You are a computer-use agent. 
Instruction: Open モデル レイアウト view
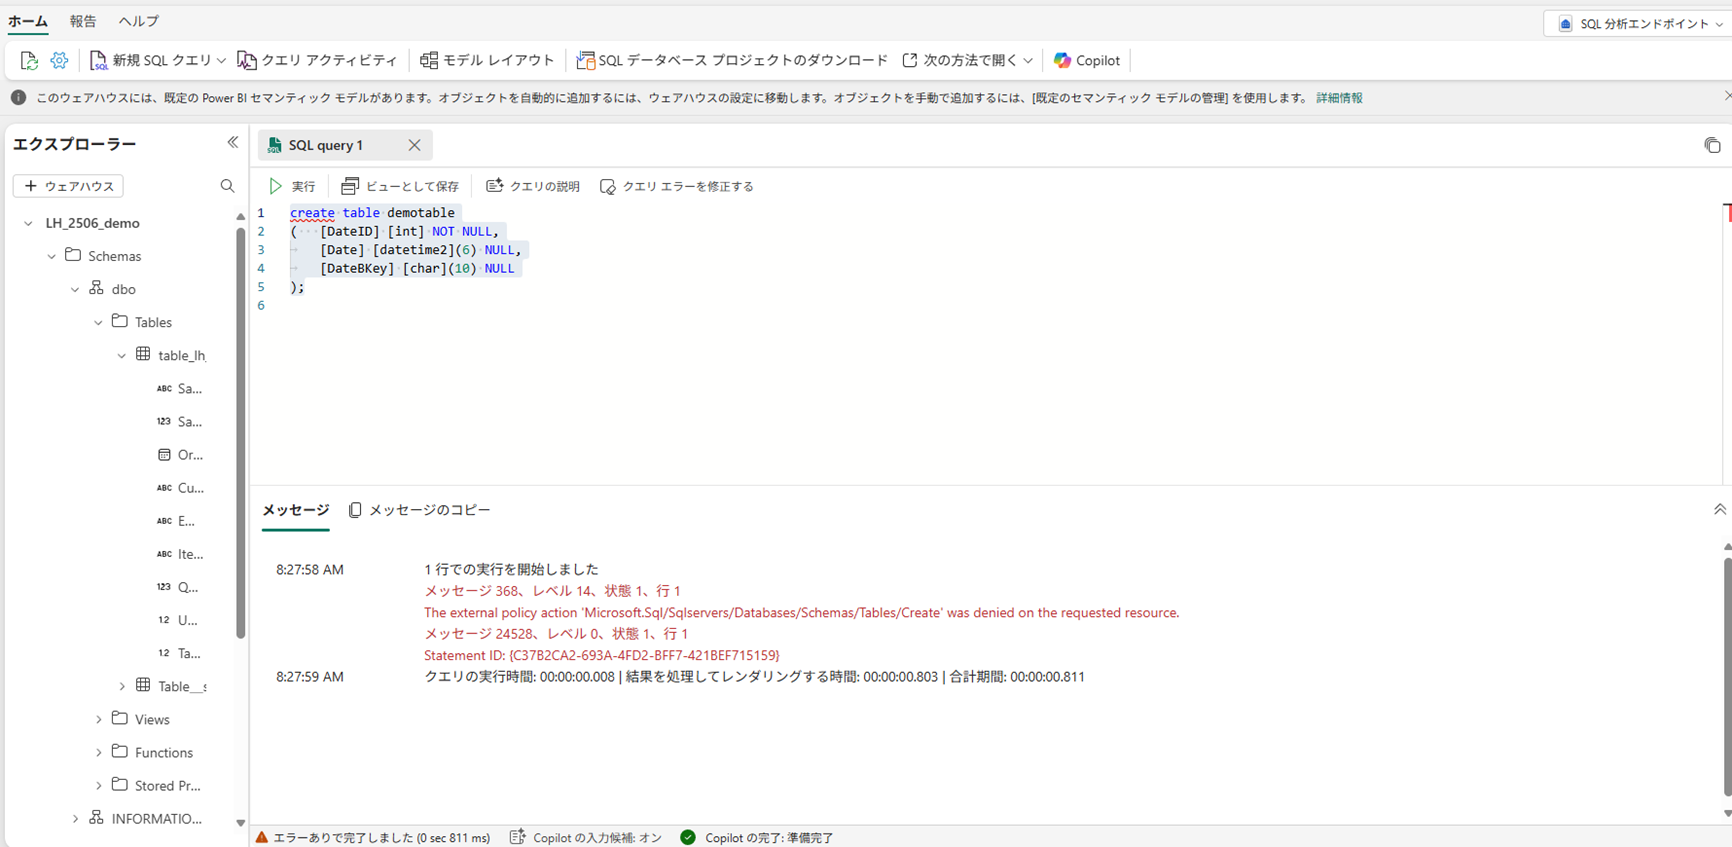click(487, 61)
